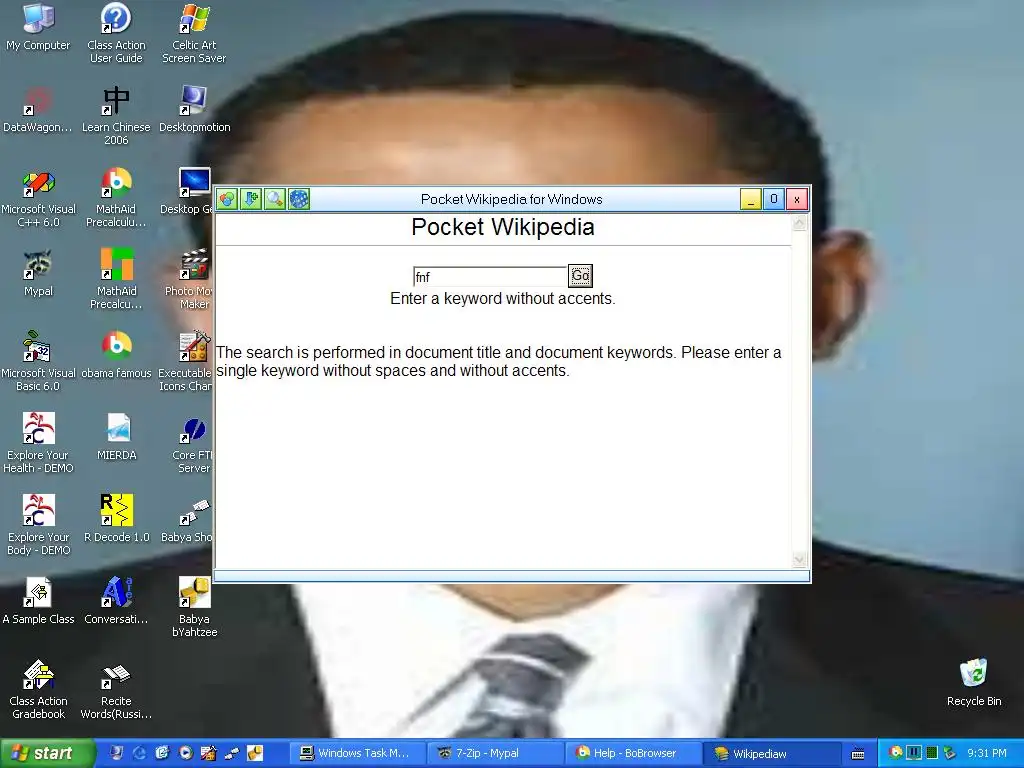This screenshot has width=1024, height=768.
Task: Select the Class Action User Guide icon
Action: (116, 33)
